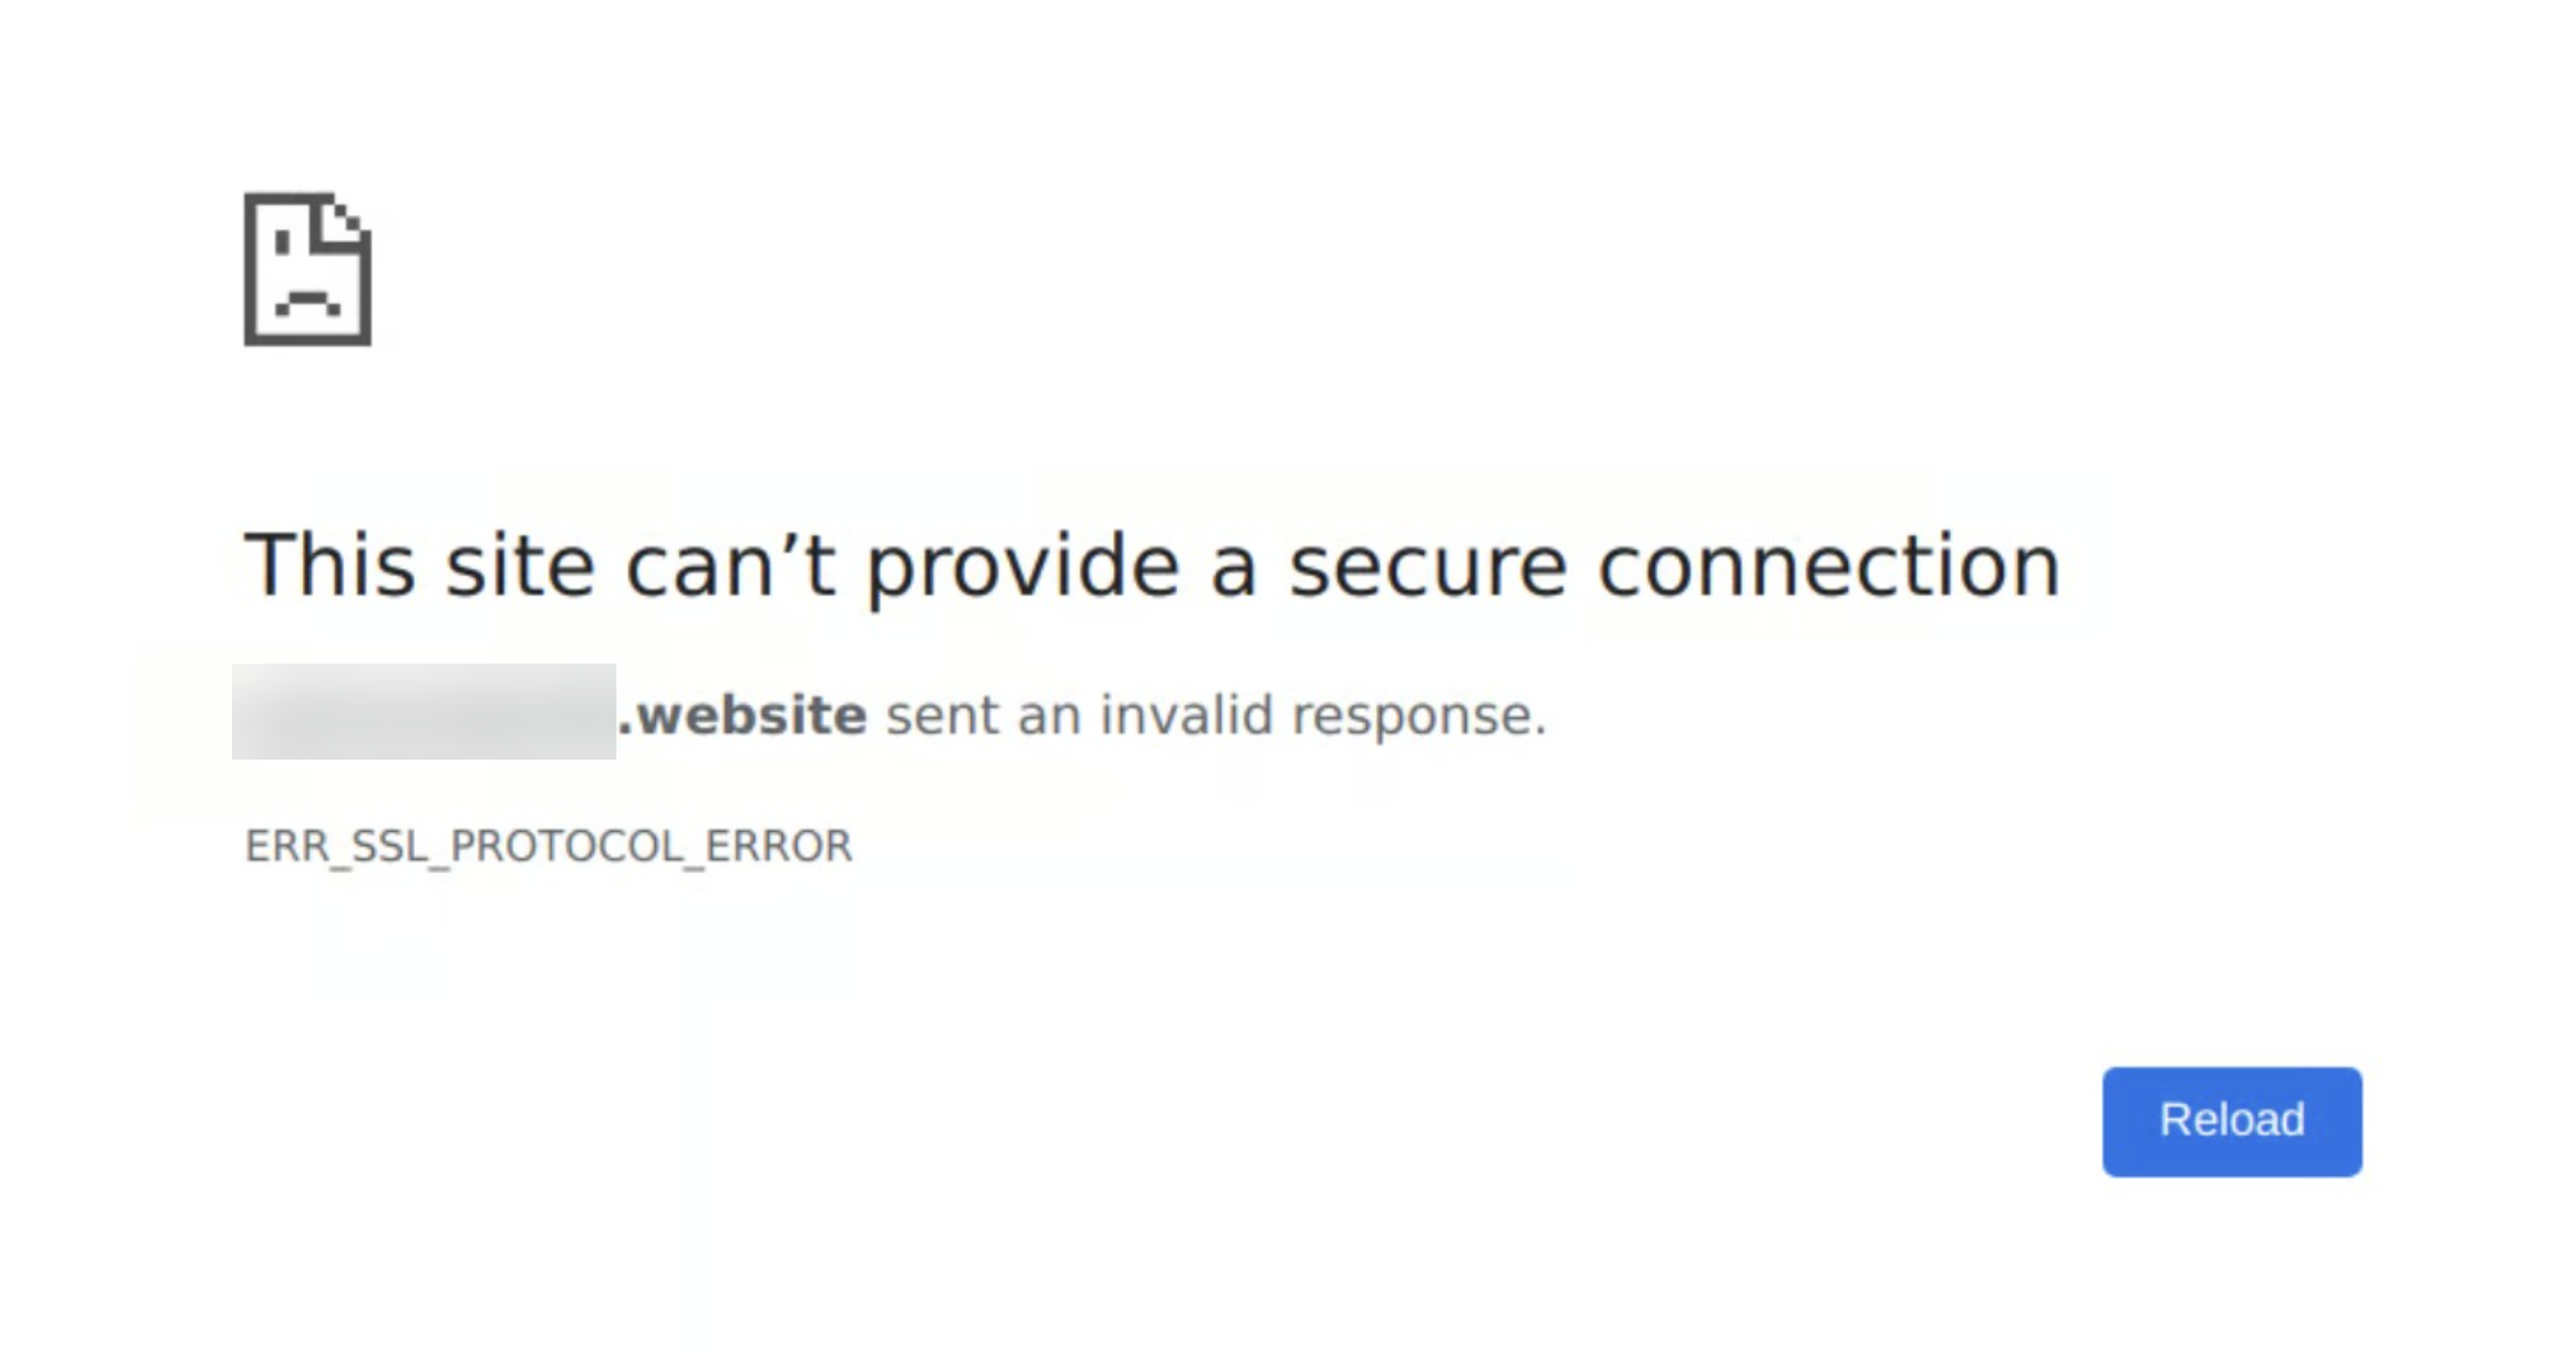Click "PROTOCOL" in the error code

[567, 846]
